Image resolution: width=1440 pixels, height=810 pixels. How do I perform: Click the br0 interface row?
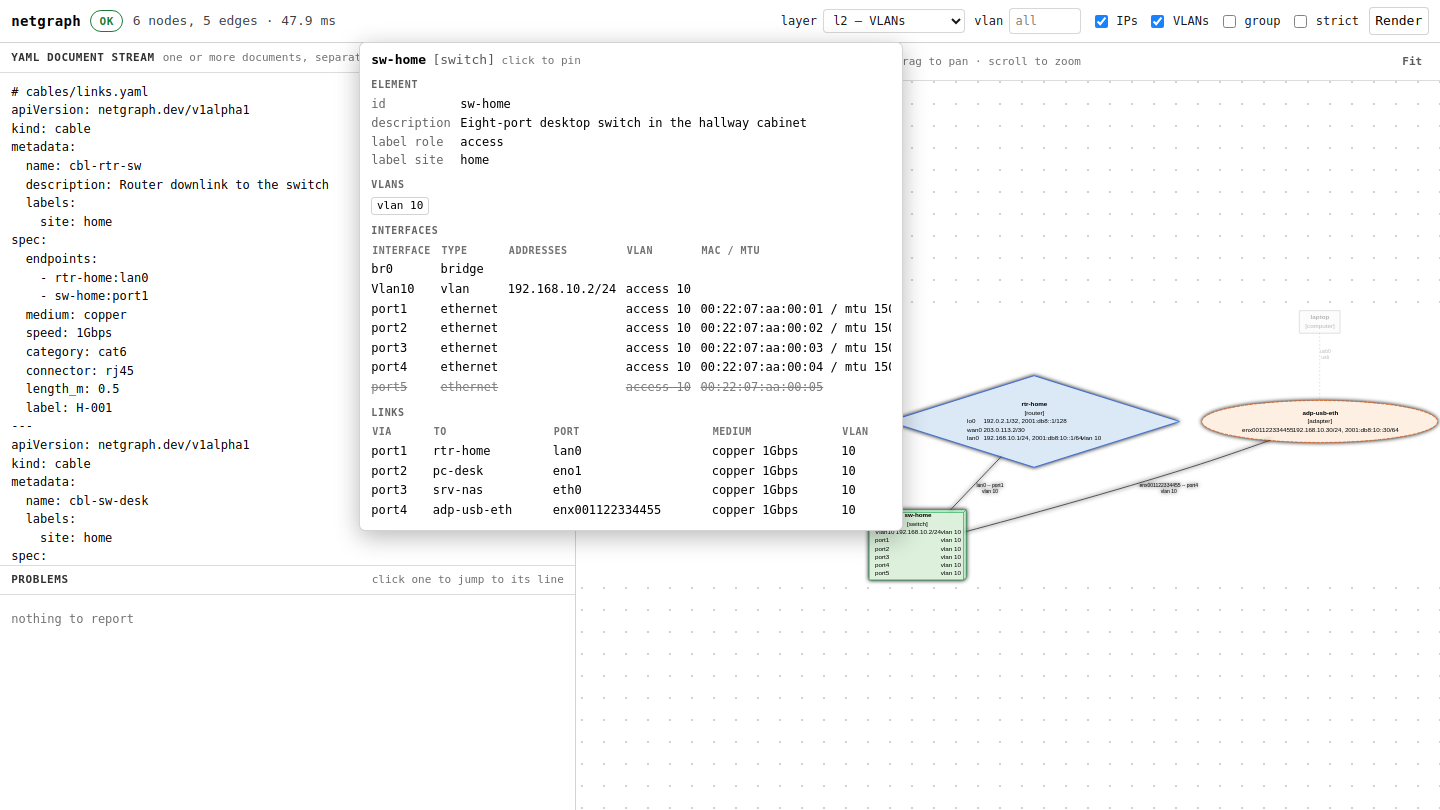(630, 269)
